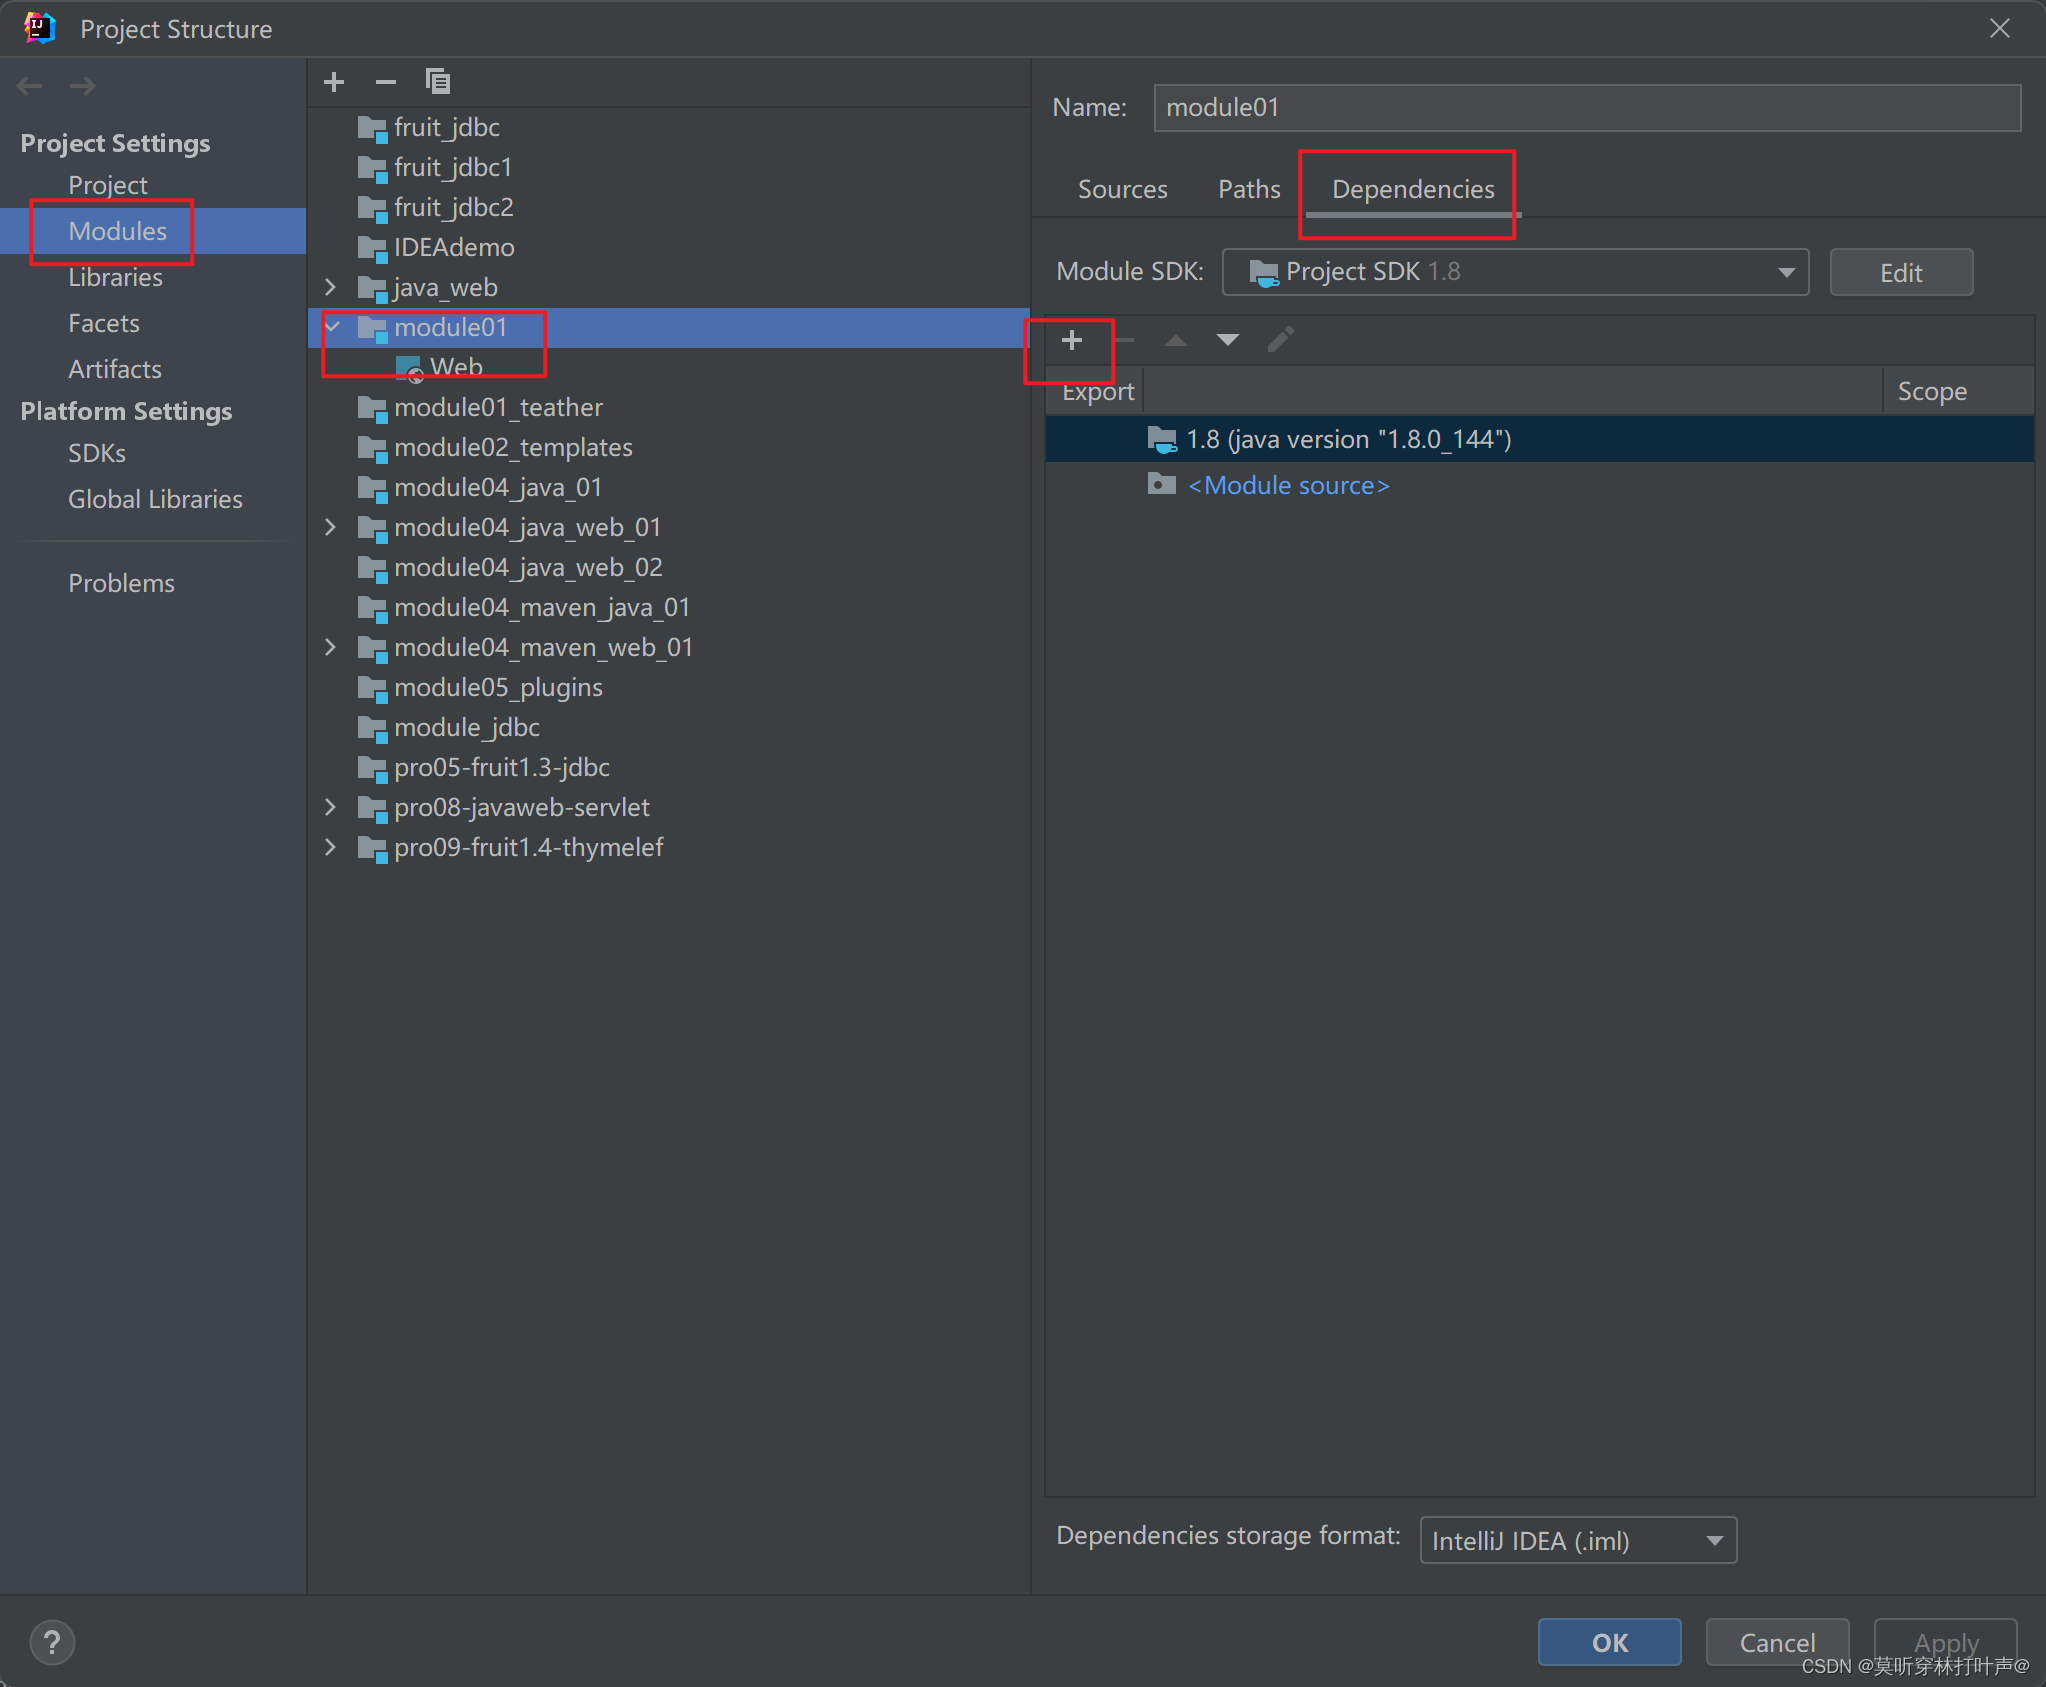The width and height of the screenshot is (2046, 1687).
Task: Expand the pro08-javaweb-servlet node
Action: coord(331,807)
